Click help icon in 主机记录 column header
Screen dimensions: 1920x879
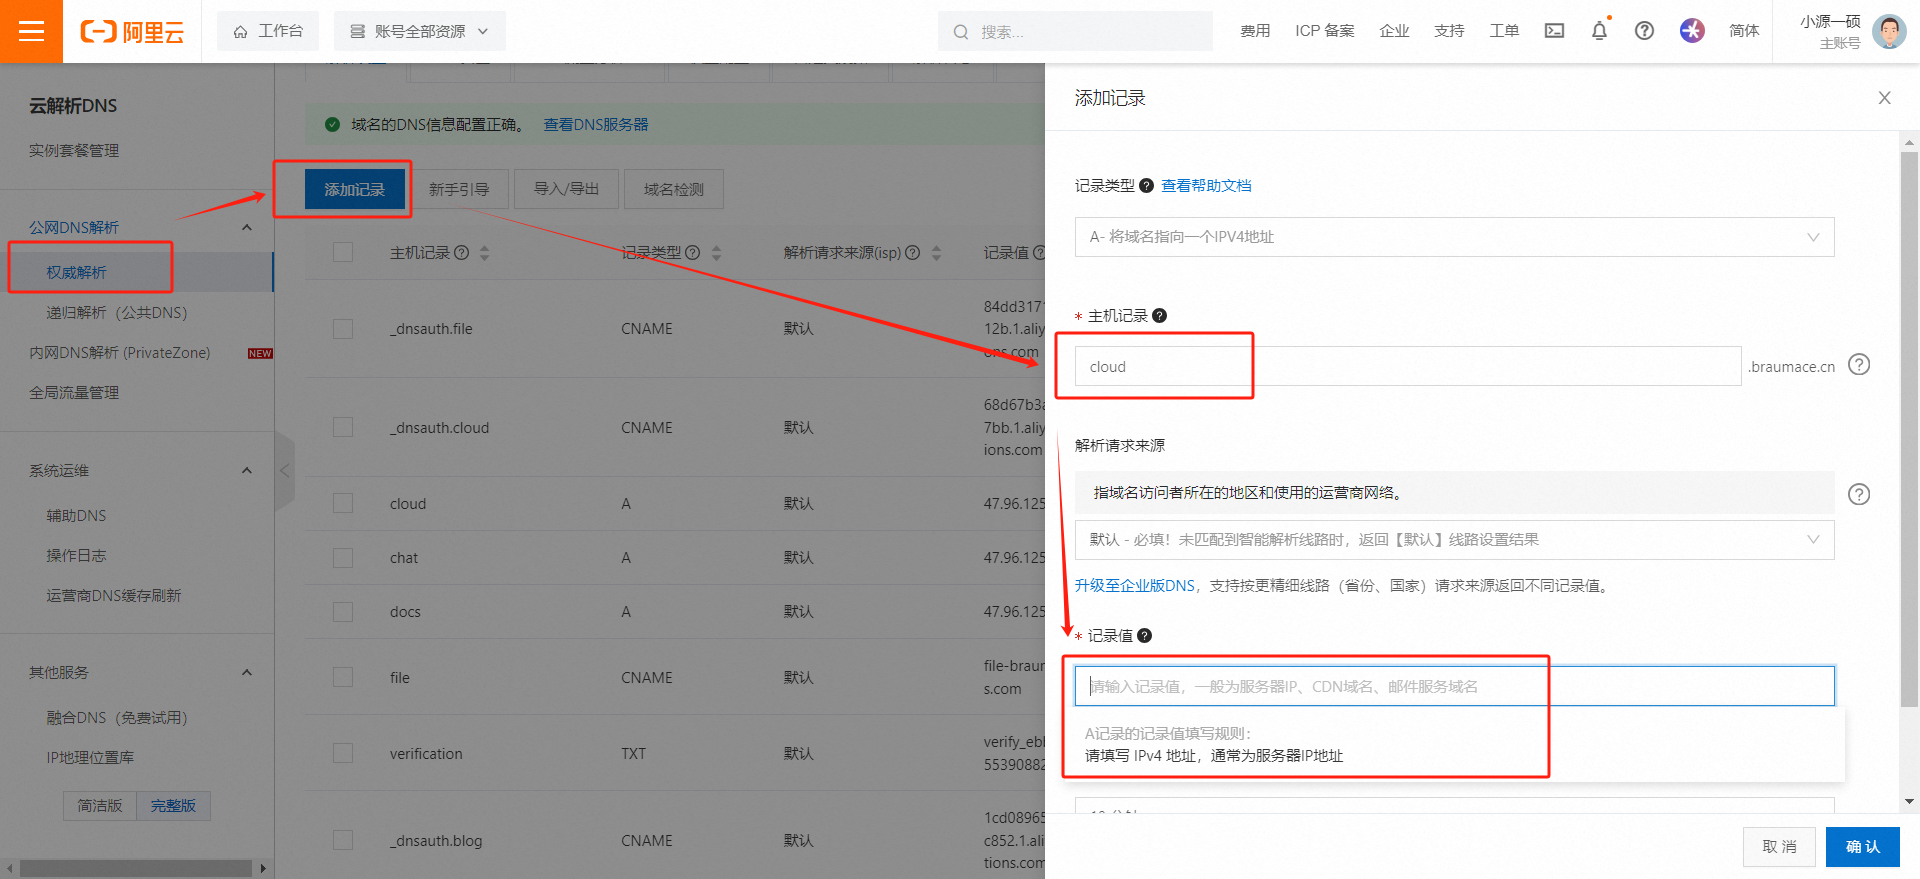[x=461, y=253]
